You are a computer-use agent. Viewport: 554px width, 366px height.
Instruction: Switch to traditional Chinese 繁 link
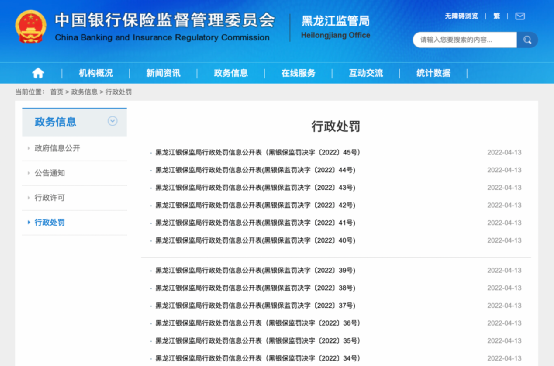point(496,16)
